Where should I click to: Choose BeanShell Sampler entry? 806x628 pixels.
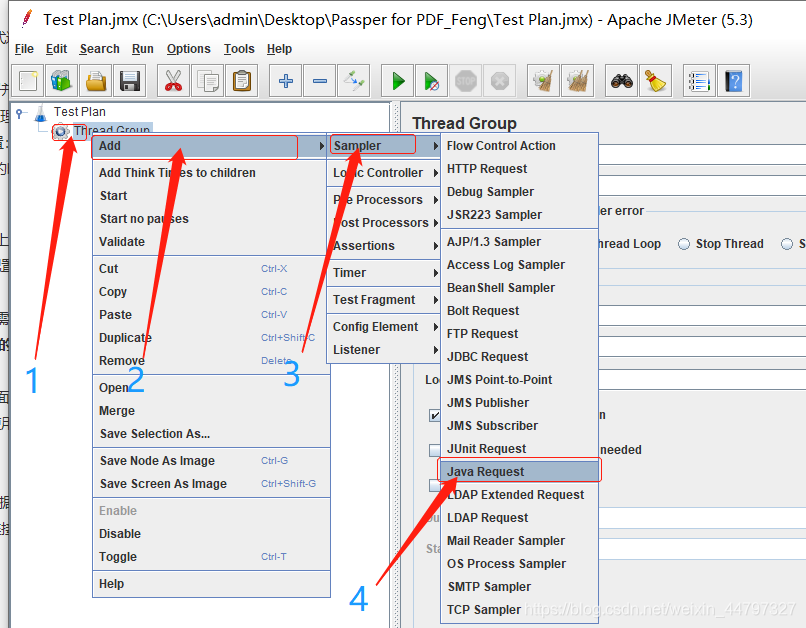coord(520,288)
